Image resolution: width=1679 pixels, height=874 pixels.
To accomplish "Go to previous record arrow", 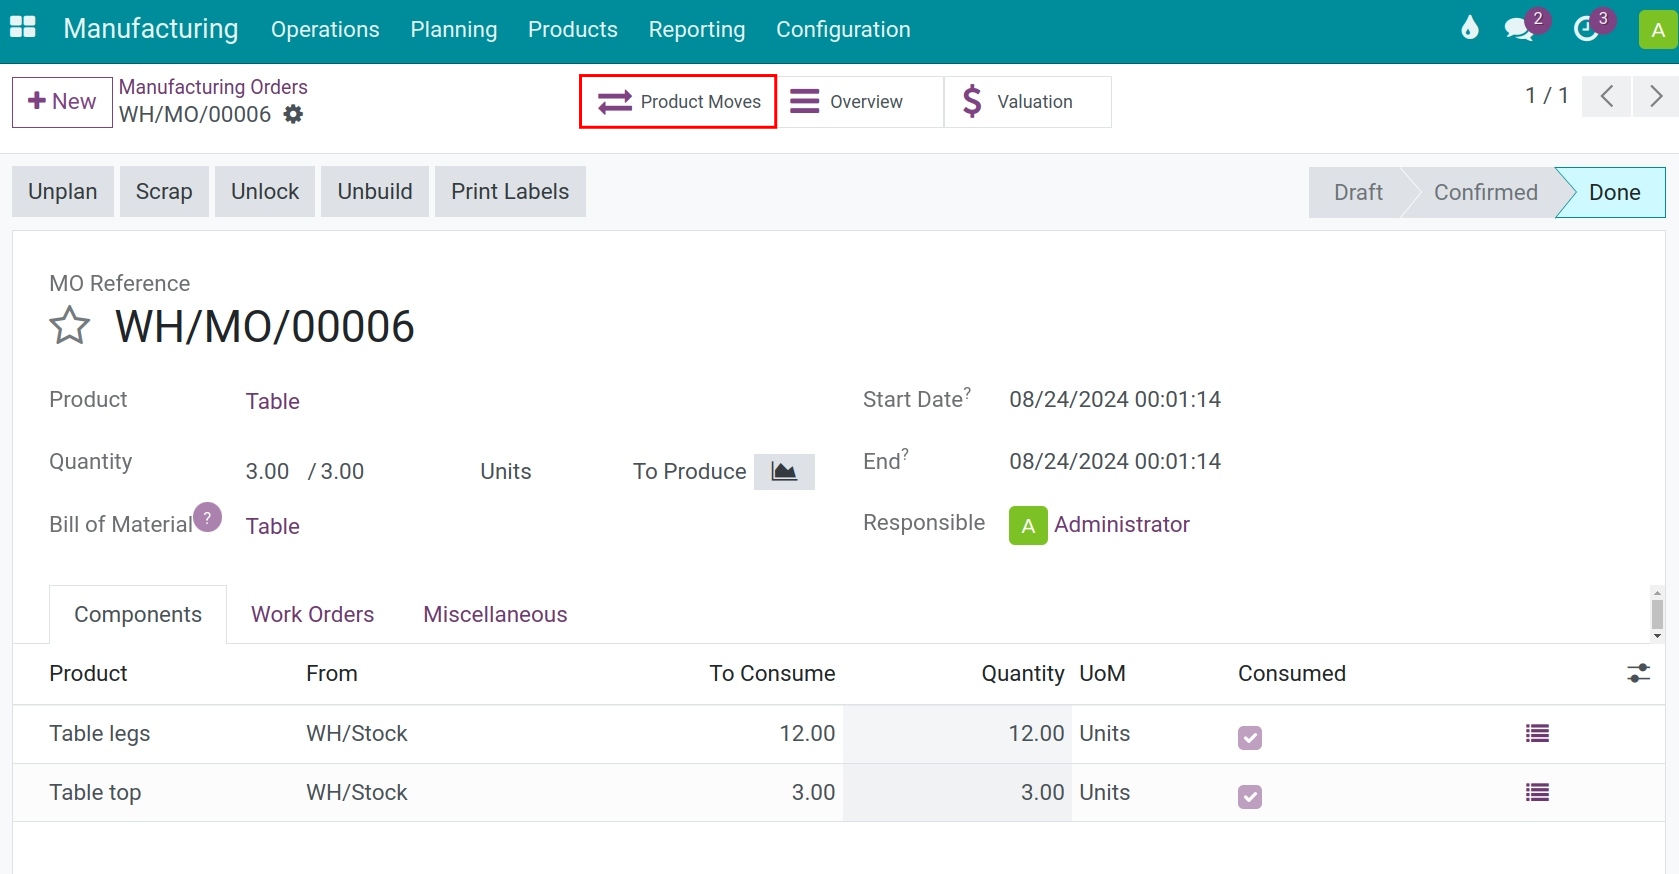I will pos(1607,97).
